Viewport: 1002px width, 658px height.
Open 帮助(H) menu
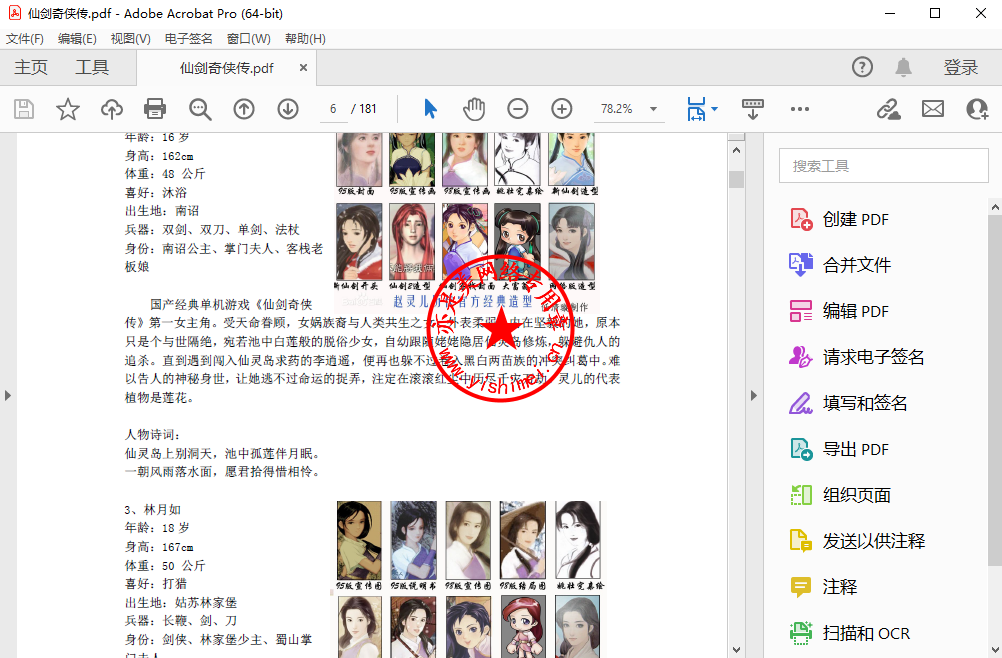click(305, 39)
